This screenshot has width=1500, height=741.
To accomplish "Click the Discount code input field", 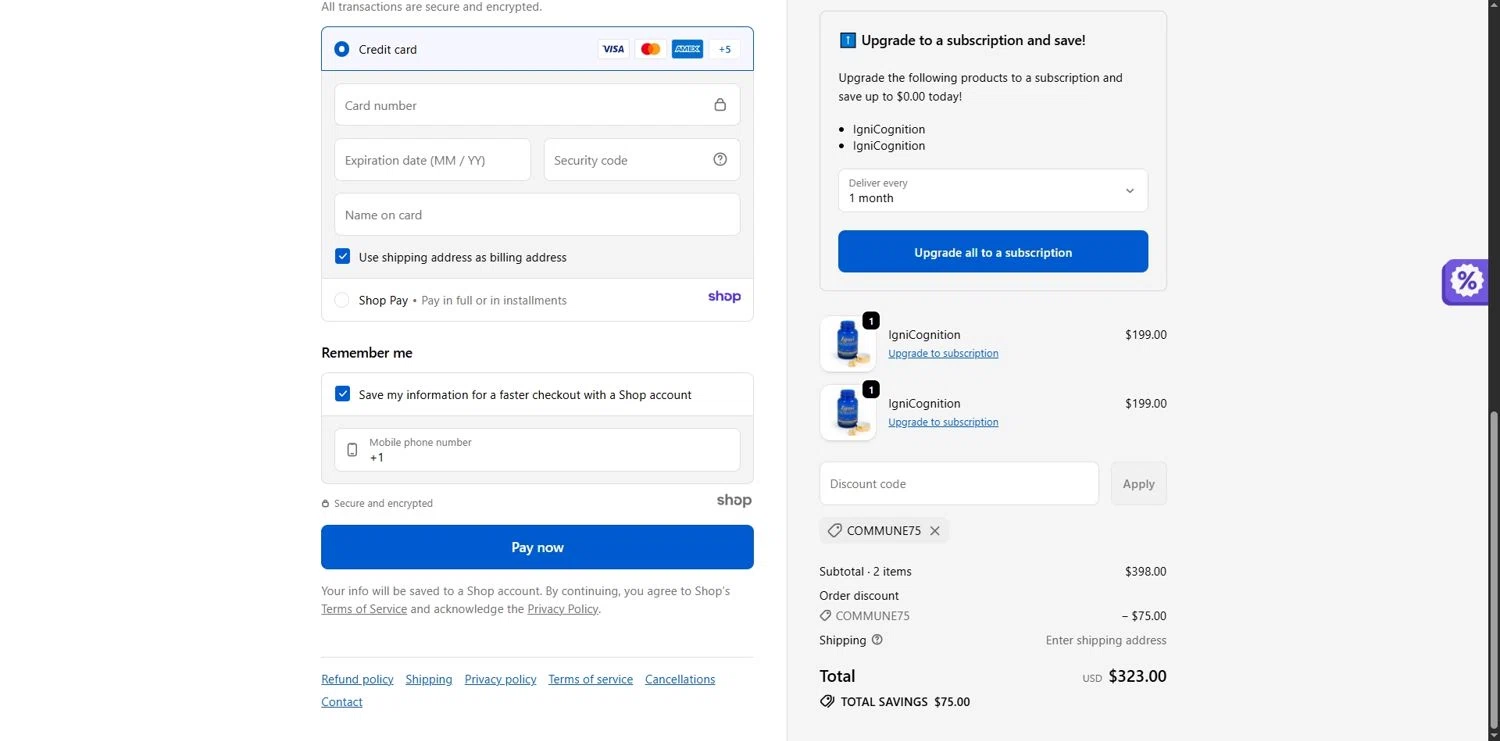I will click(x=958, y=484).
